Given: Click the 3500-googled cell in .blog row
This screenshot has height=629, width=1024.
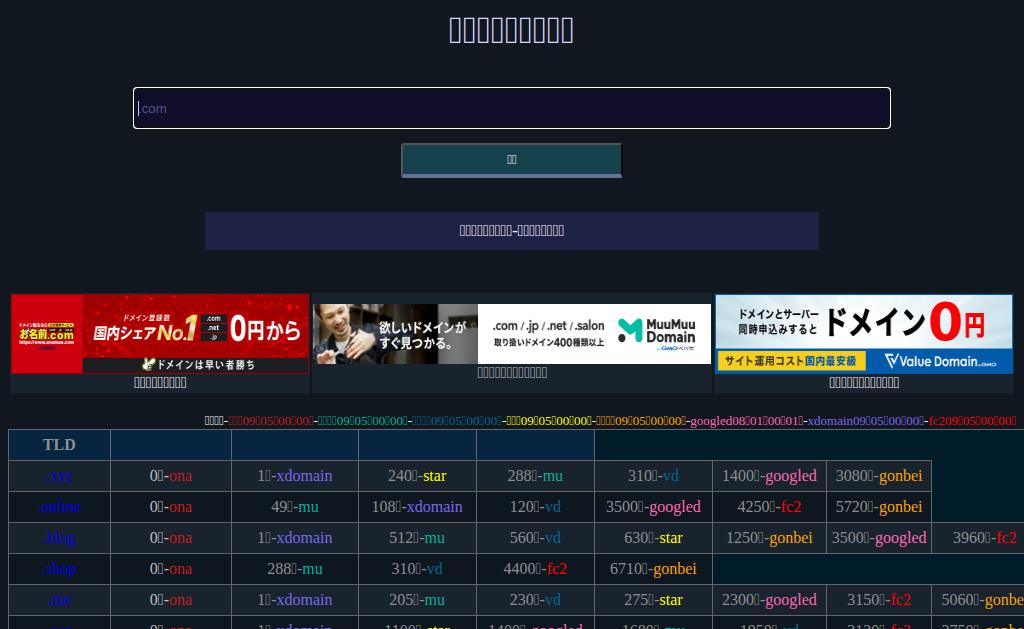Looking at the screenshot, I should [879, 538].
